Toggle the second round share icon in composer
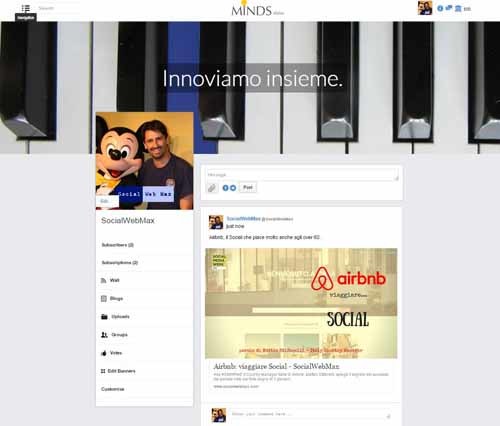500x426 pixels. (x=233, y=188)
